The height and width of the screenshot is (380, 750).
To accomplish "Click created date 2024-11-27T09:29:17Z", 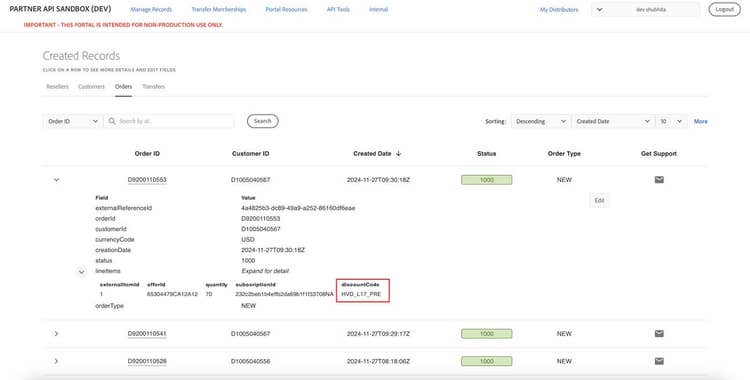I will [378, 334].
